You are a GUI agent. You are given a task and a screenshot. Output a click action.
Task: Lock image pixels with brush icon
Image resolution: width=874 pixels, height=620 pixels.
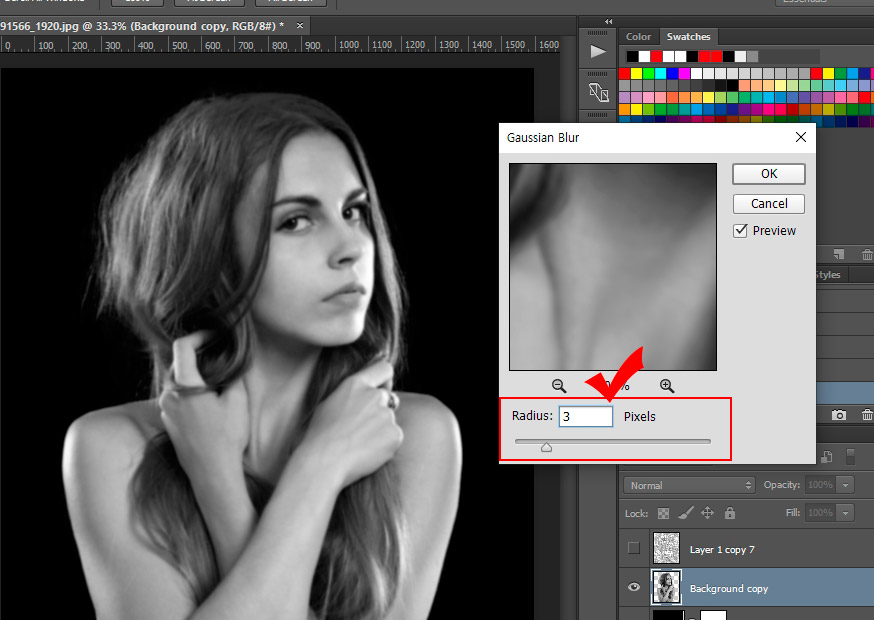(x=686, y=513)
